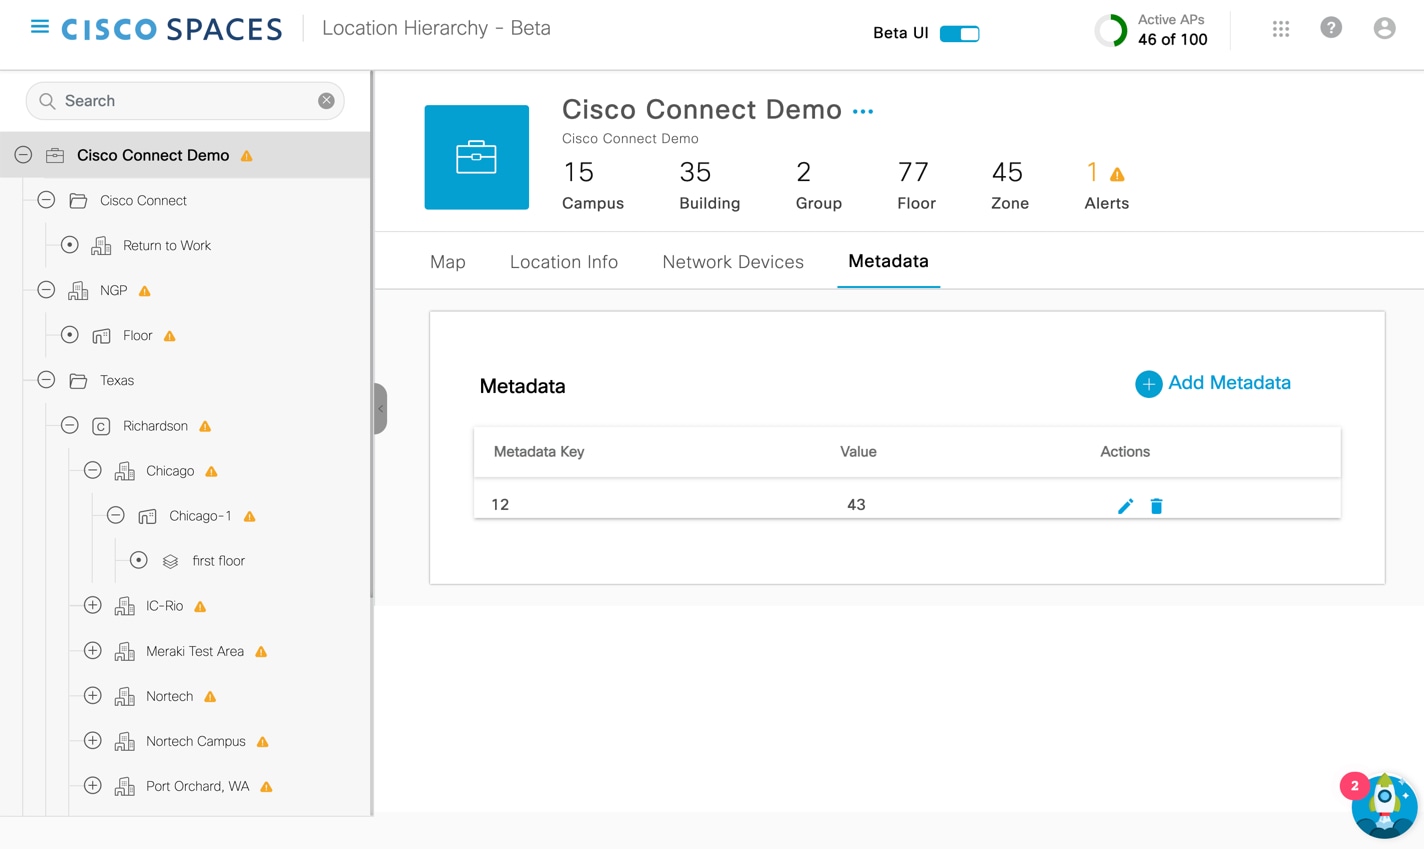1424x849 pixels.
Task: Open the apps grid launcher
Action: tap(1281, 29)
